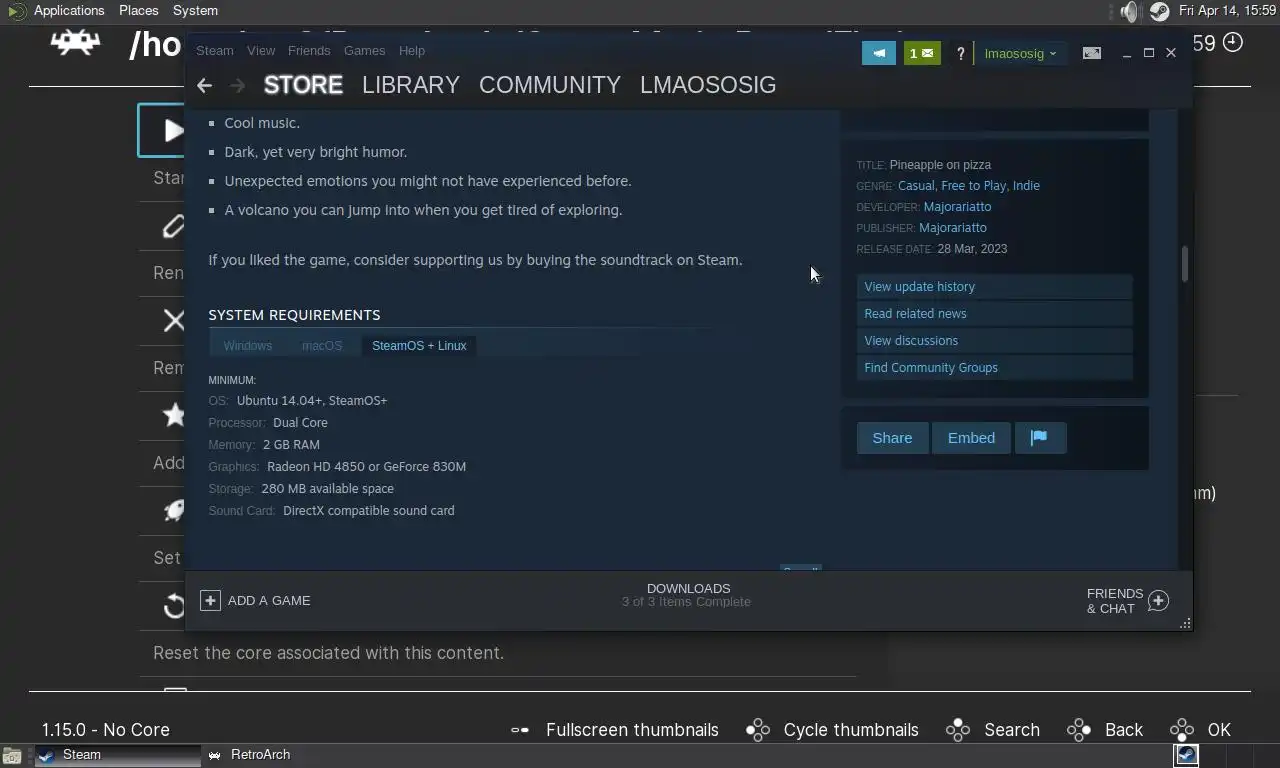
Task: Go to the STORE section
Action: tap(303, 85)
